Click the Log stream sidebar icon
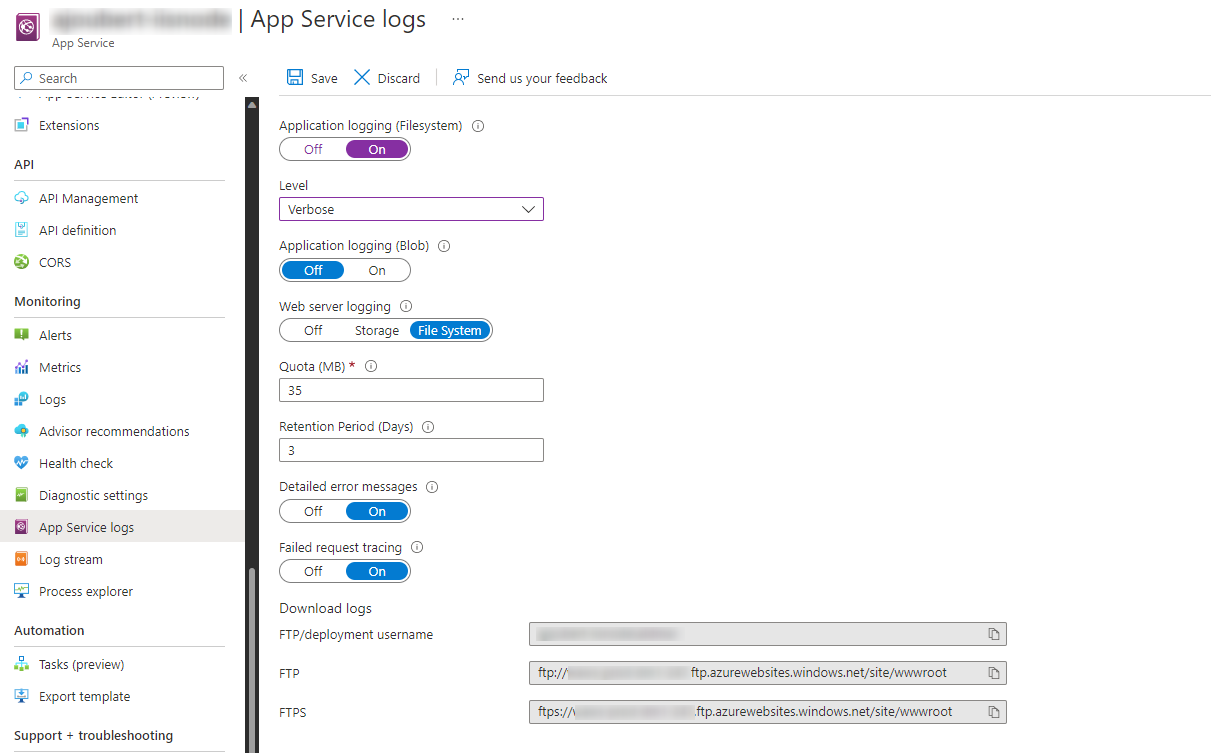 point(22,559)
